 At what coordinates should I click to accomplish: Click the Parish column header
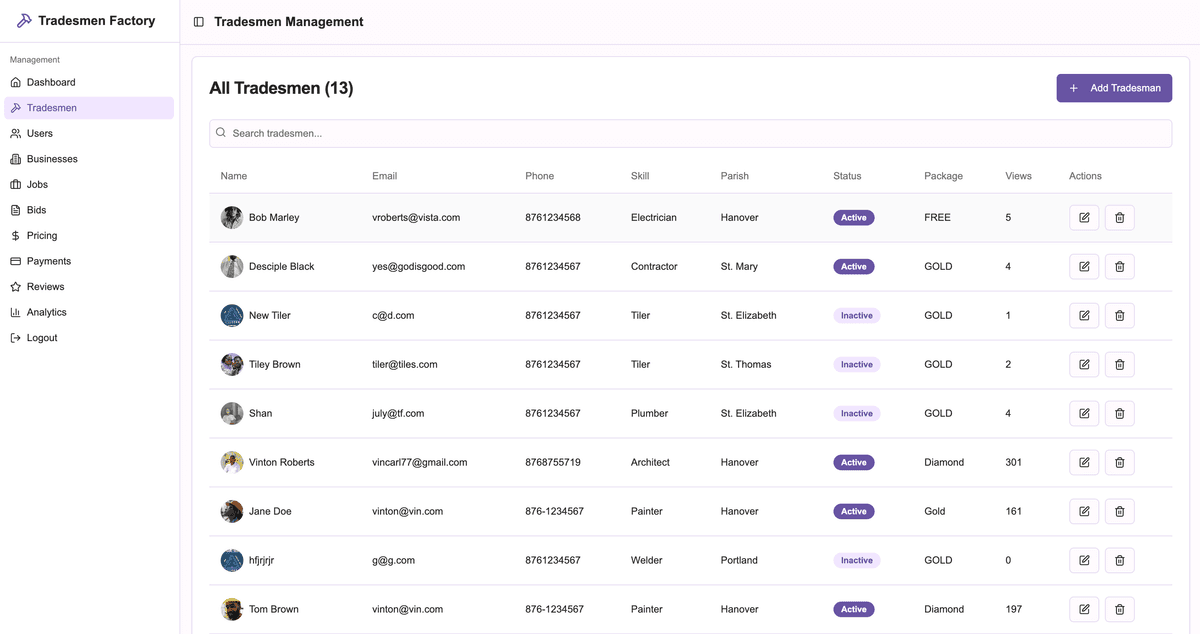735,176
